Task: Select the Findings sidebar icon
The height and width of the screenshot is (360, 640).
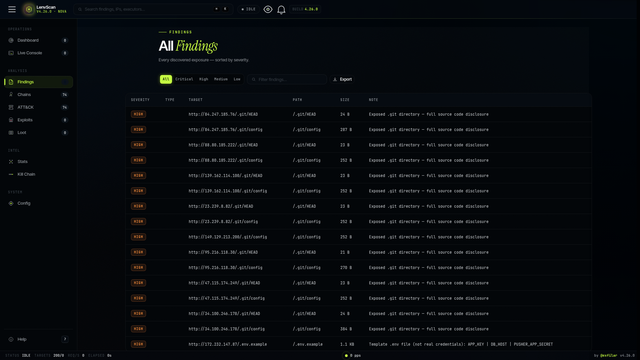Action: [11, 82]
